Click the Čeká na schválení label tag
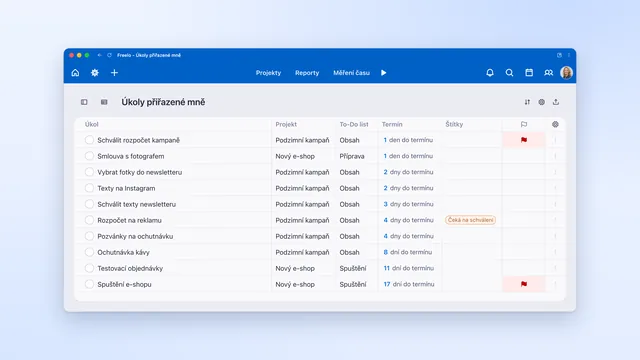This screenshot has height=360, width=640. point(470,220)
